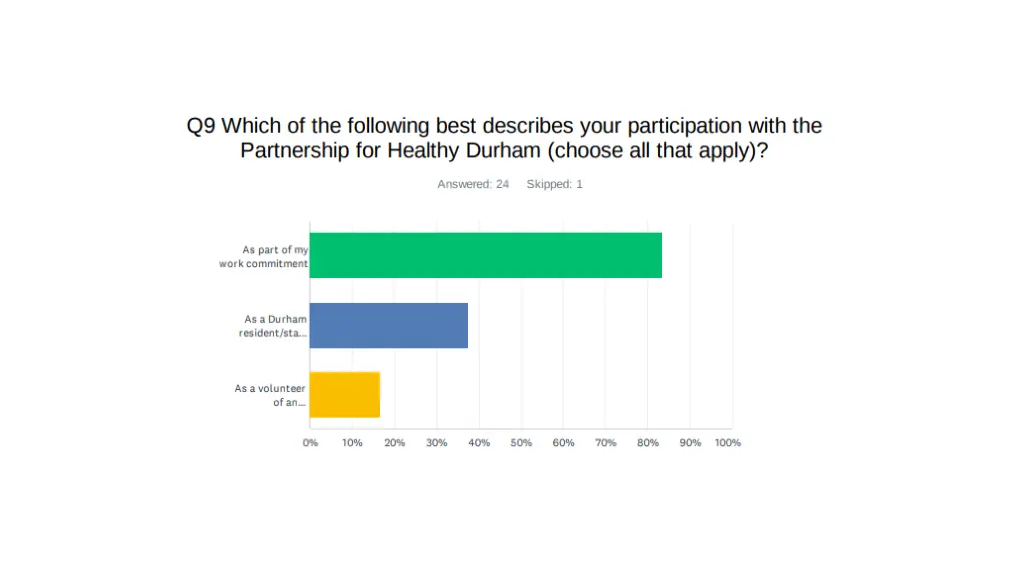The width and height of the screenshot is (1024, 576).
Task: Click the 'Skipped: 1' text
Action: pyautogui.click(x=554, y=184)
